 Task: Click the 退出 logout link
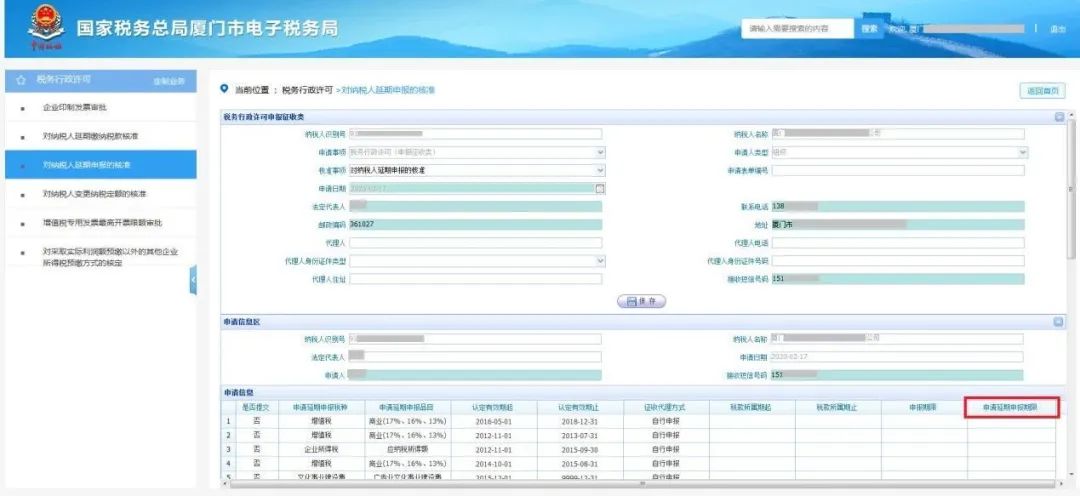tap(1057, 29)
